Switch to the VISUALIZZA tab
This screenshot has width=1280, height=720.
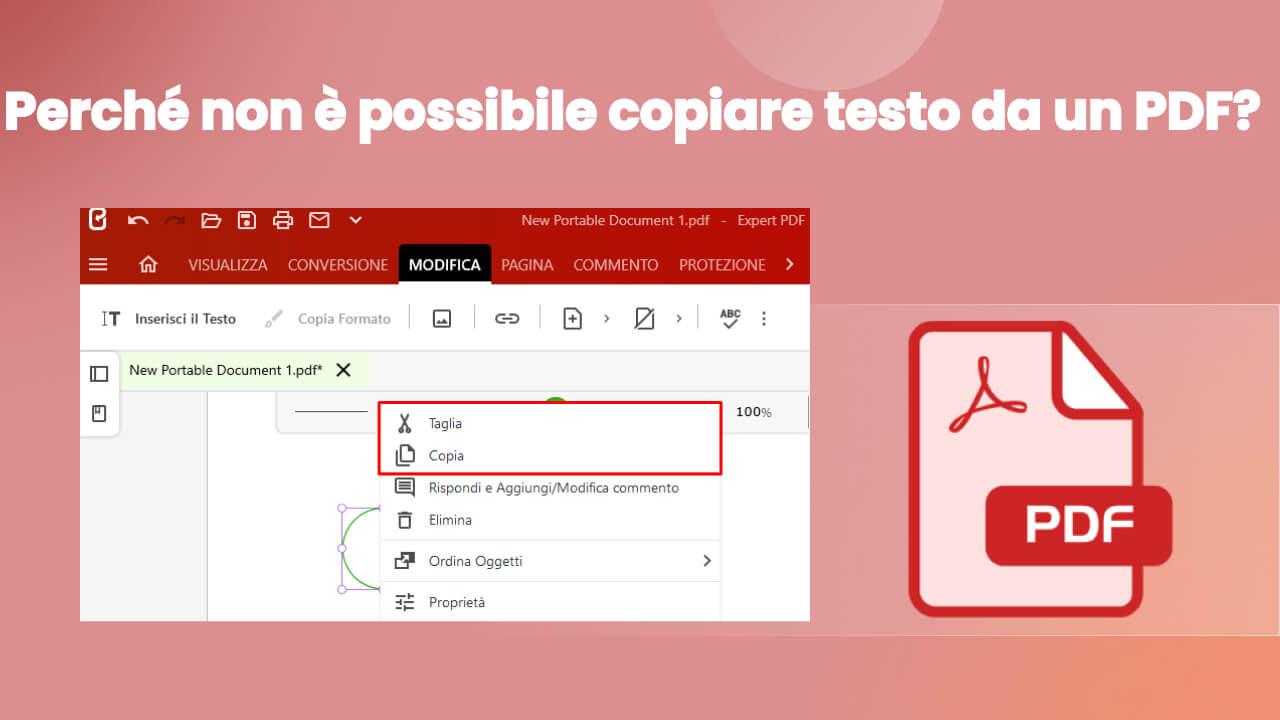point(228,265)
